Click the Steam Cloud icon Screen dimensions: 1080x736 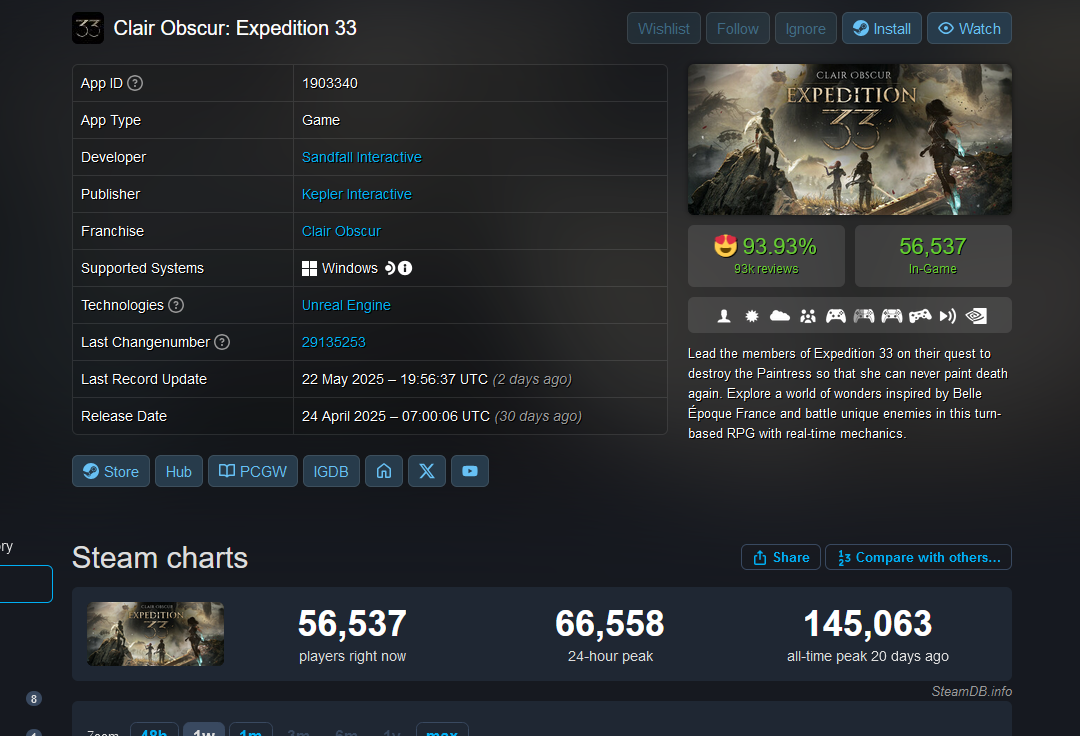tap(780, 315)
